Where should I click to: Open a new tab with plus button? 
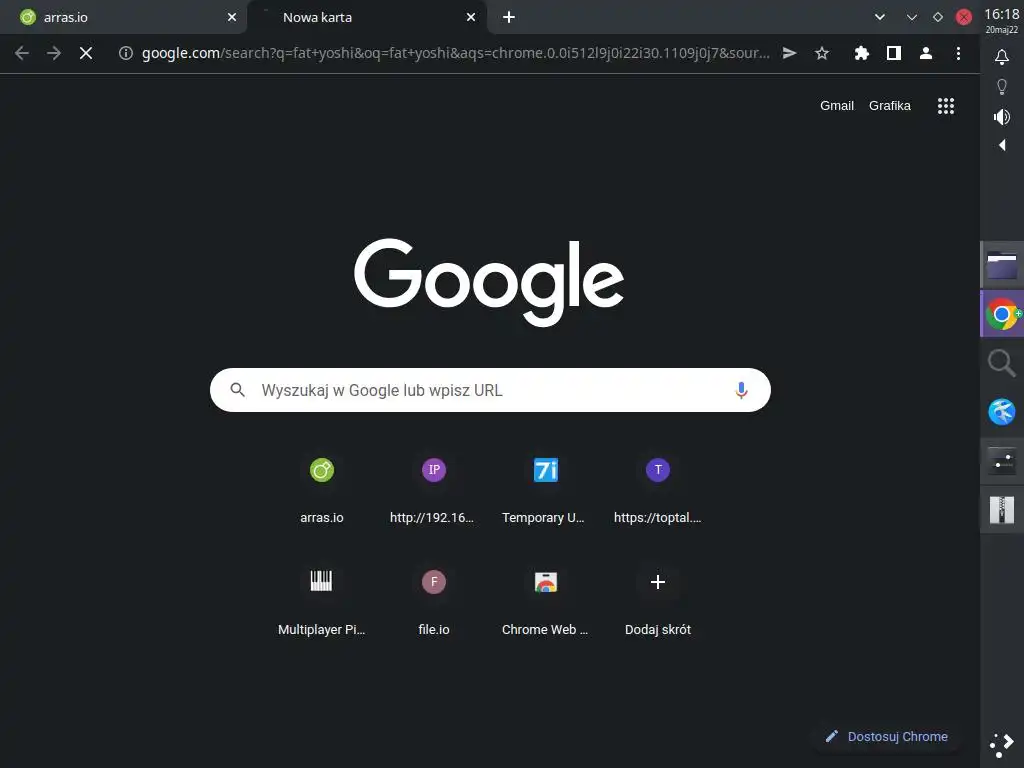509,18
